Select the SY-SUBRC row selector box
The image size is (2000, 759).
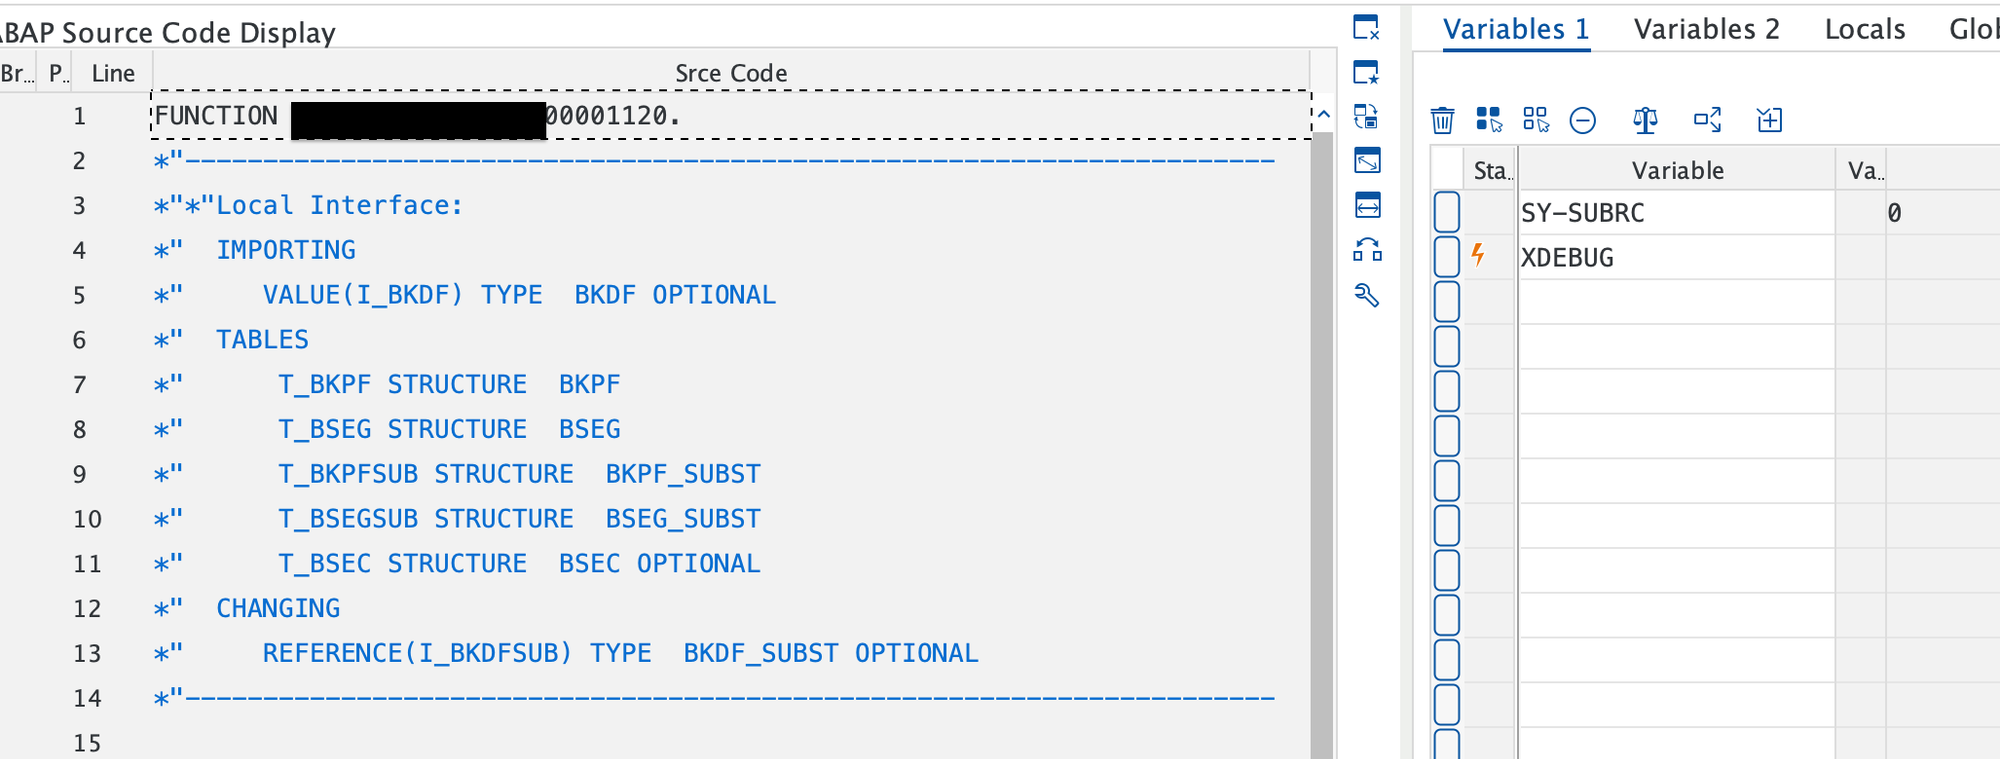pyautogui.click(x=1447, y=212)
